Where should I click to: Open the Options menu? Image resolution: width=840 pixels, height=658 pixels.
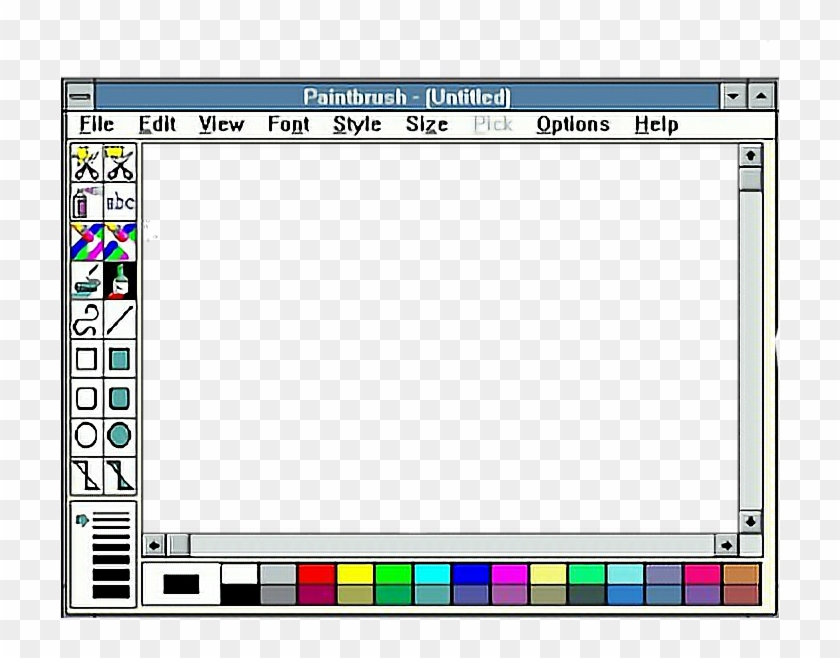coord(573,125)
